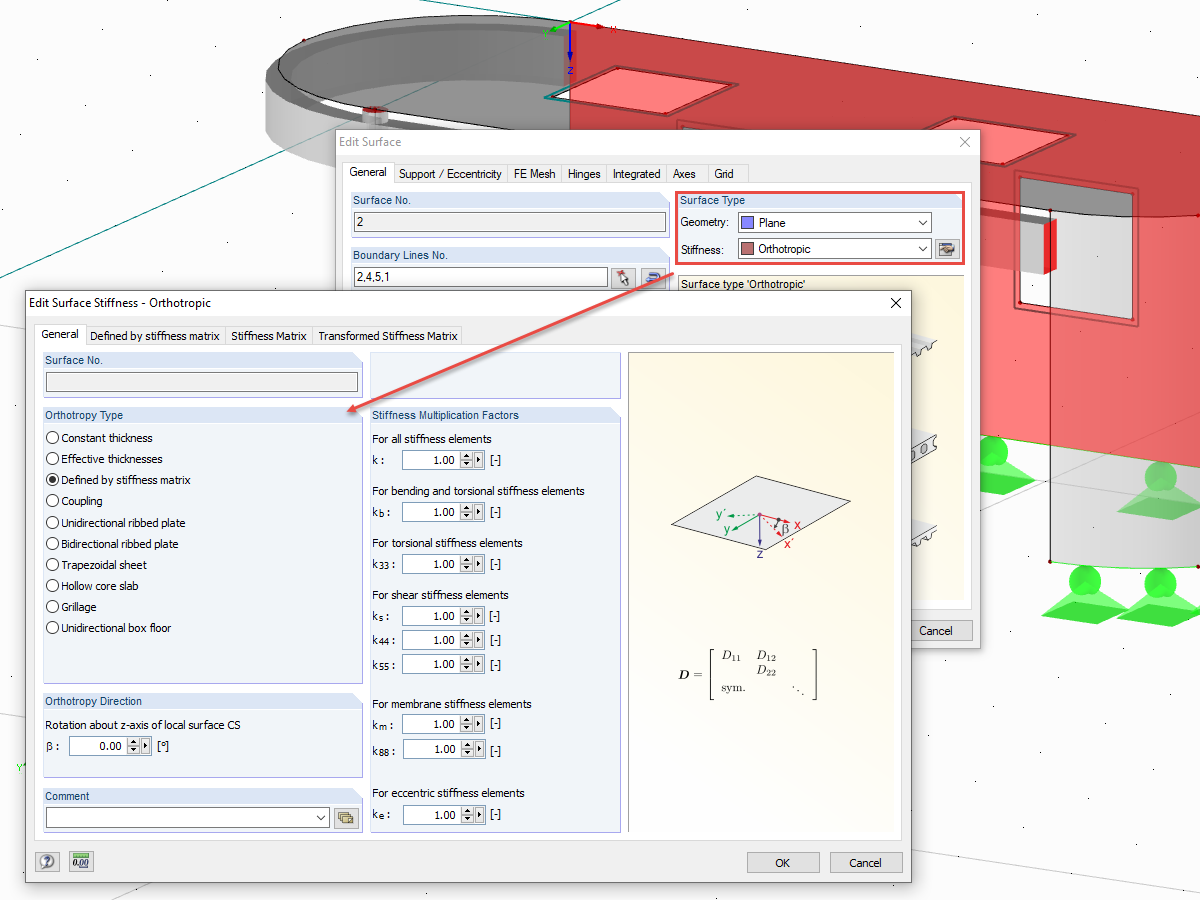The width and height of the screenshot is (1200, 900).
Task: Open the Edit Surface Stiffness dialog icon next to Orthotropic
Action: coord(946,248)
